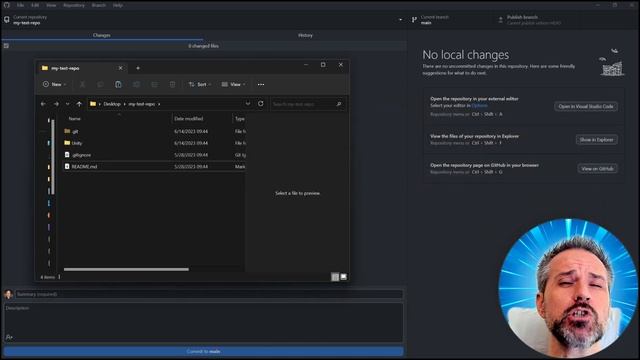Select the README.md file name
Image resolution: width=640 pixels, height=360 pixels.
pos(84,167)
